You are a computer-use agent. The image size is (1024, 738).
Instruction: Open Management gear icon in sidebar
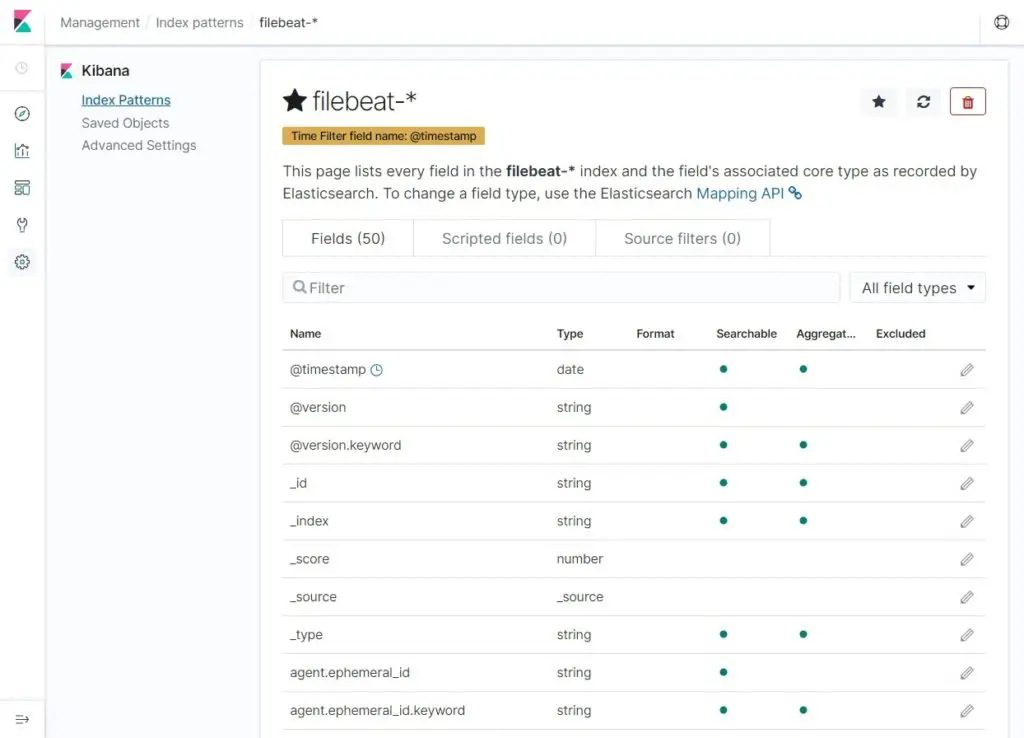pos(22,262)
